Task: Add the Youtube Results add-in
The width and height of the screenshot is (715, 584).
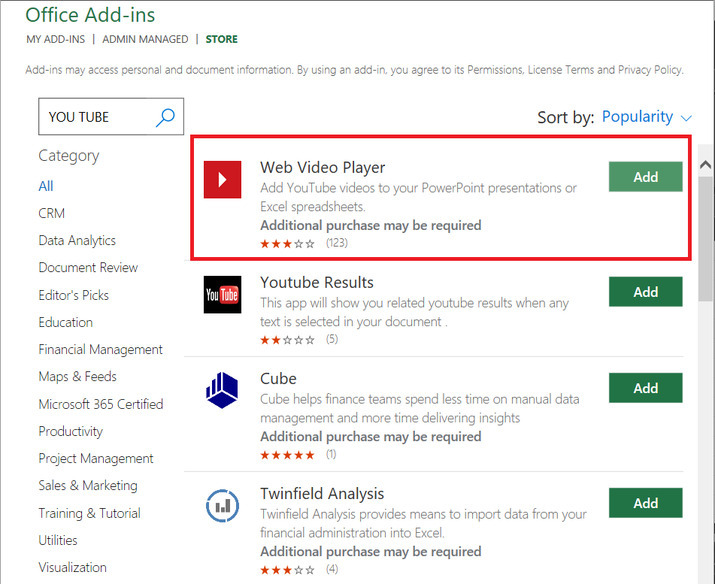Action: [x=645, y=292]
